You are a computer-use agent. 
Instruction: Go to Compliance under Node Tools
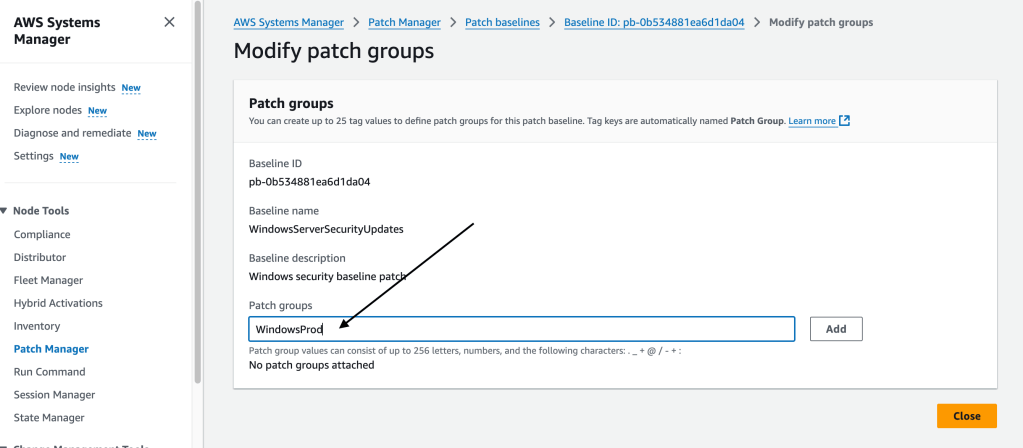(42, 235)
